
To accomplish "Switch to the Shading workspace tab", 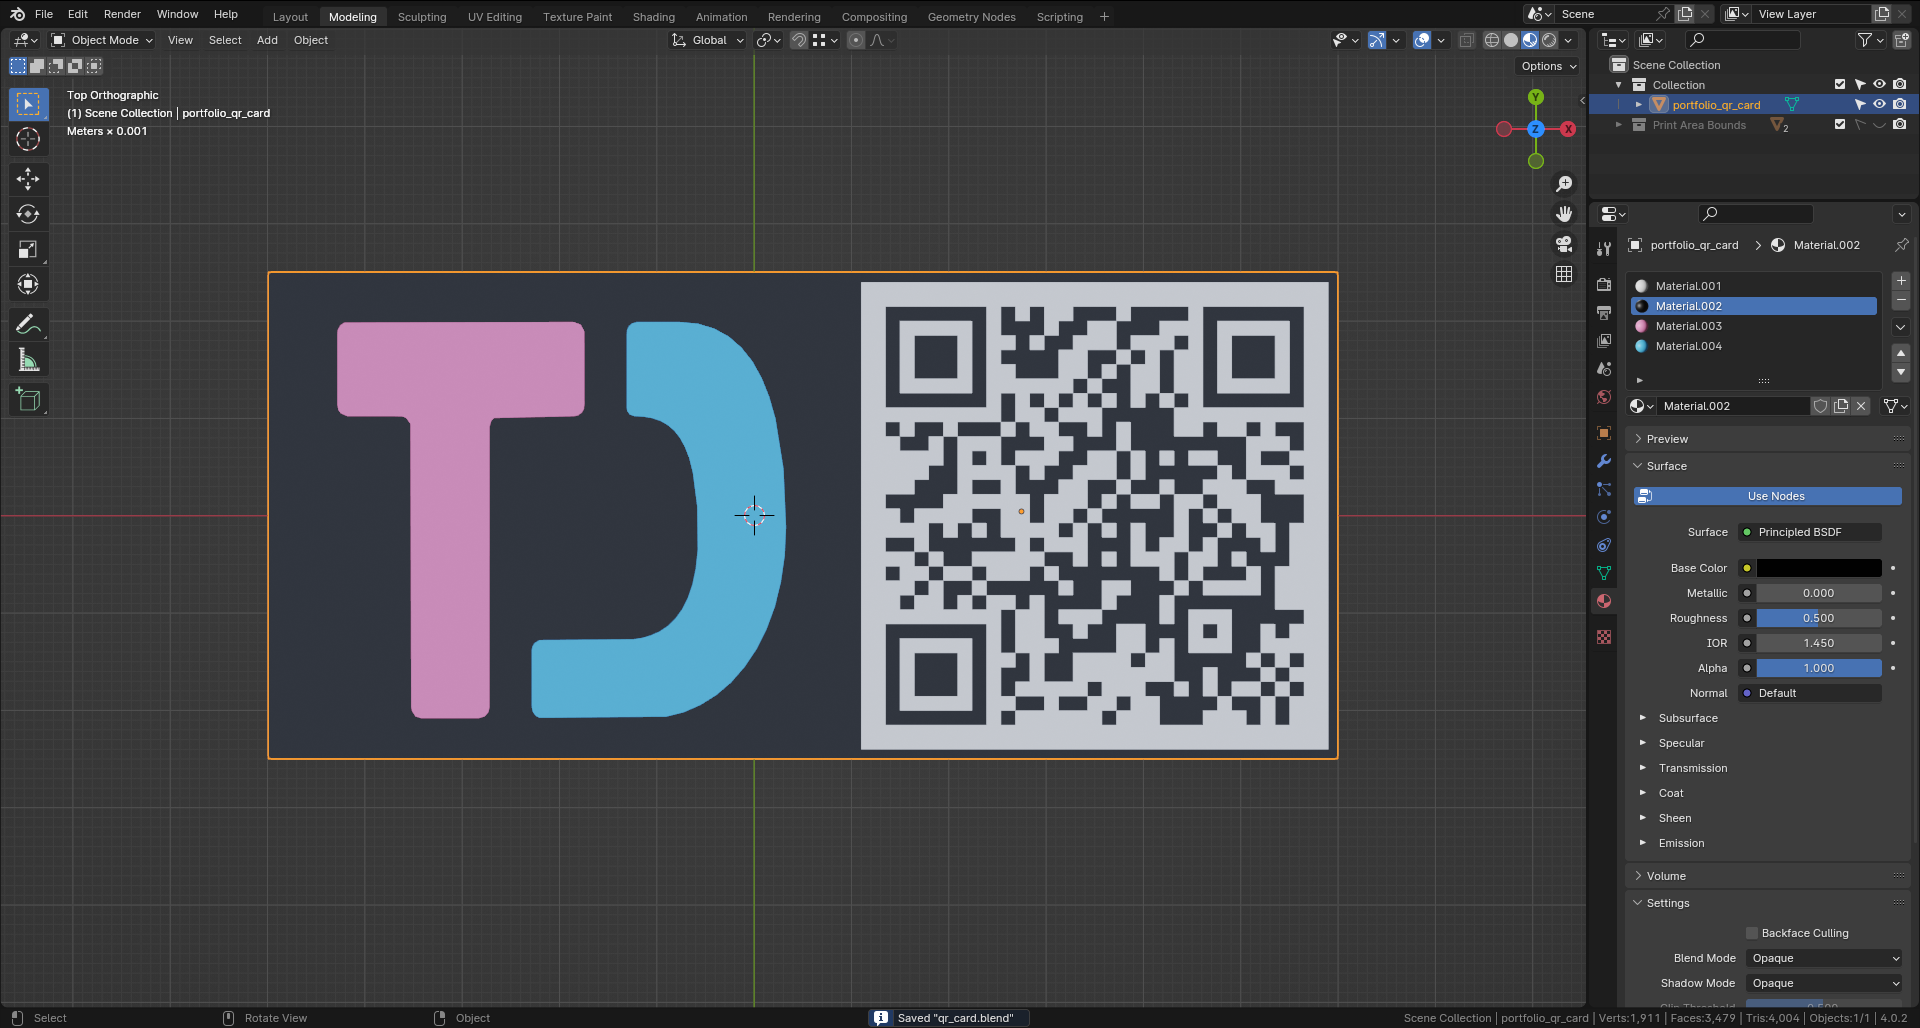I will point(653,16).
